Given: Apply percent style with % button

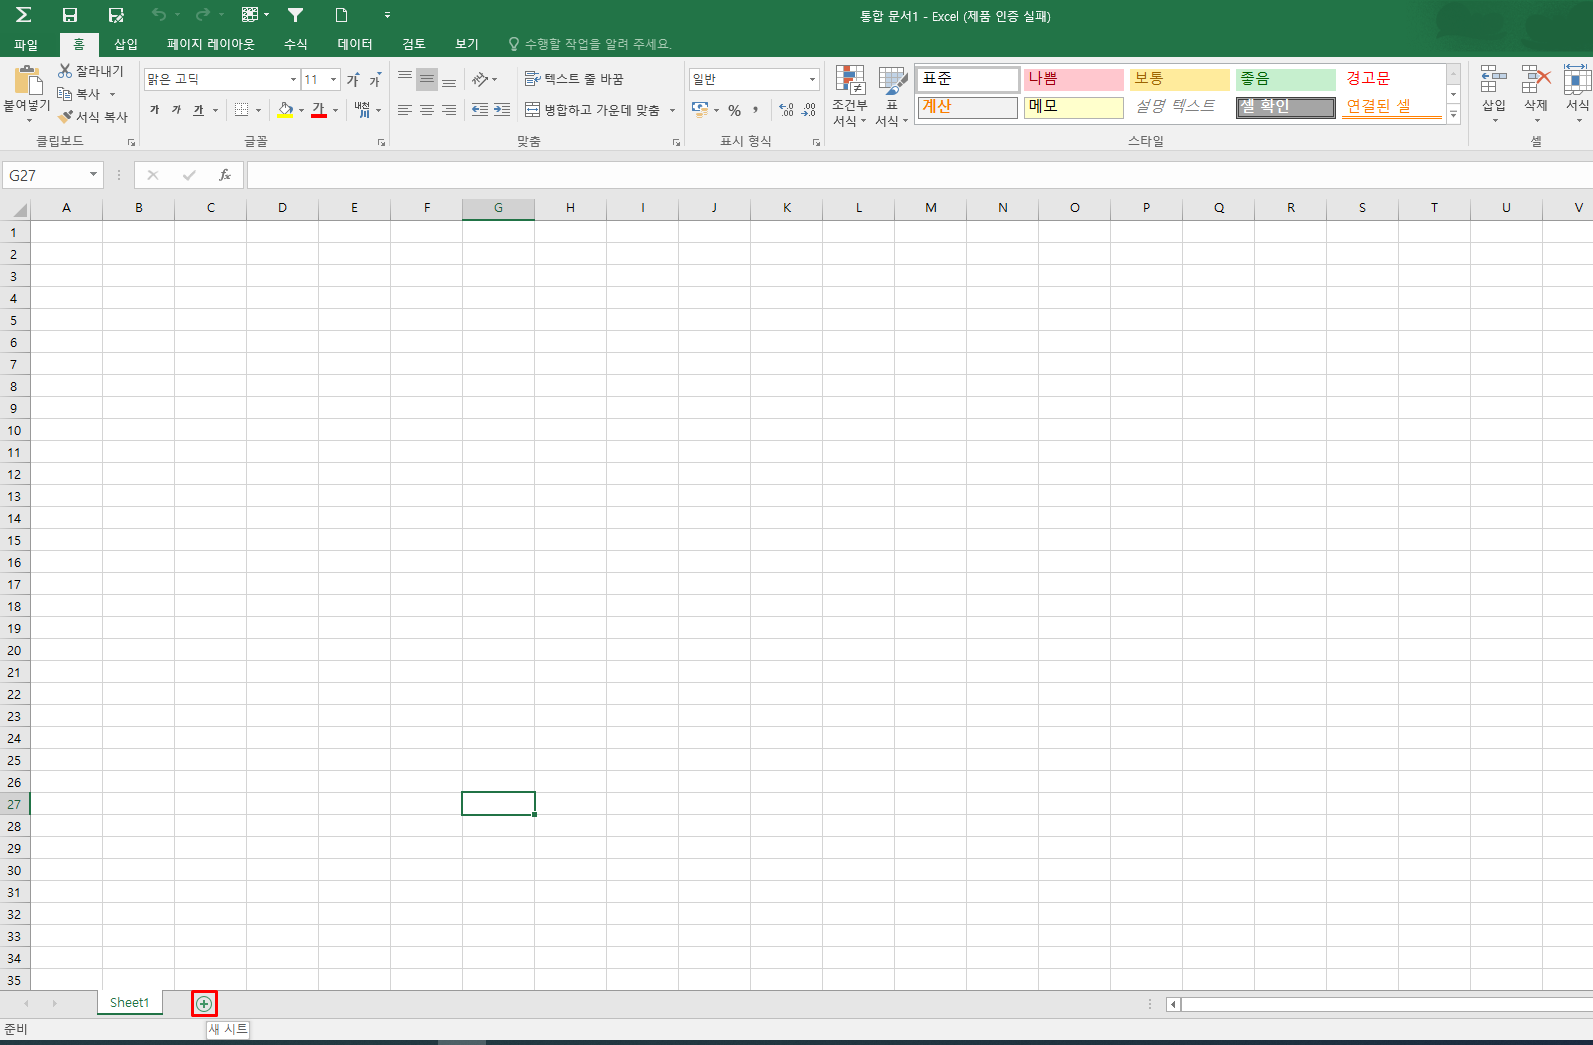Looking at the screenshot, I should click(x=734, y=110).
